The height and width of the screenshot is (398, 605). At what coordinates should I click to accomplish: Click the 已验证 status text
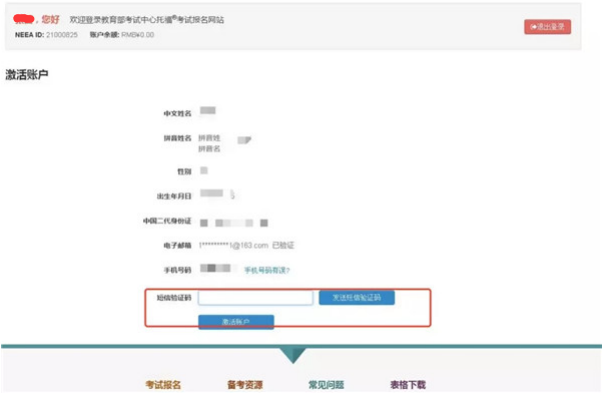(x=283, y=245)
